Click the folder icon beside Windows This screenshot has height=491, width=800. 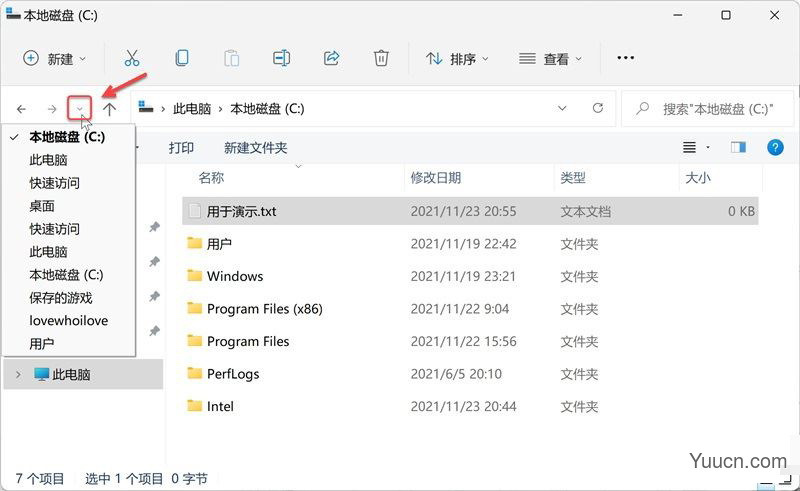click(194, 276)
